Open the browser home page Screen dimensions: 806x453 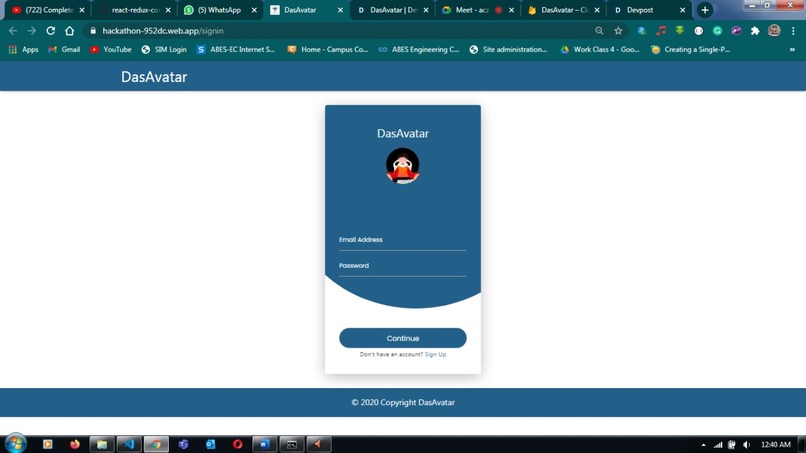pyautogui.click(x=69, y=31)
